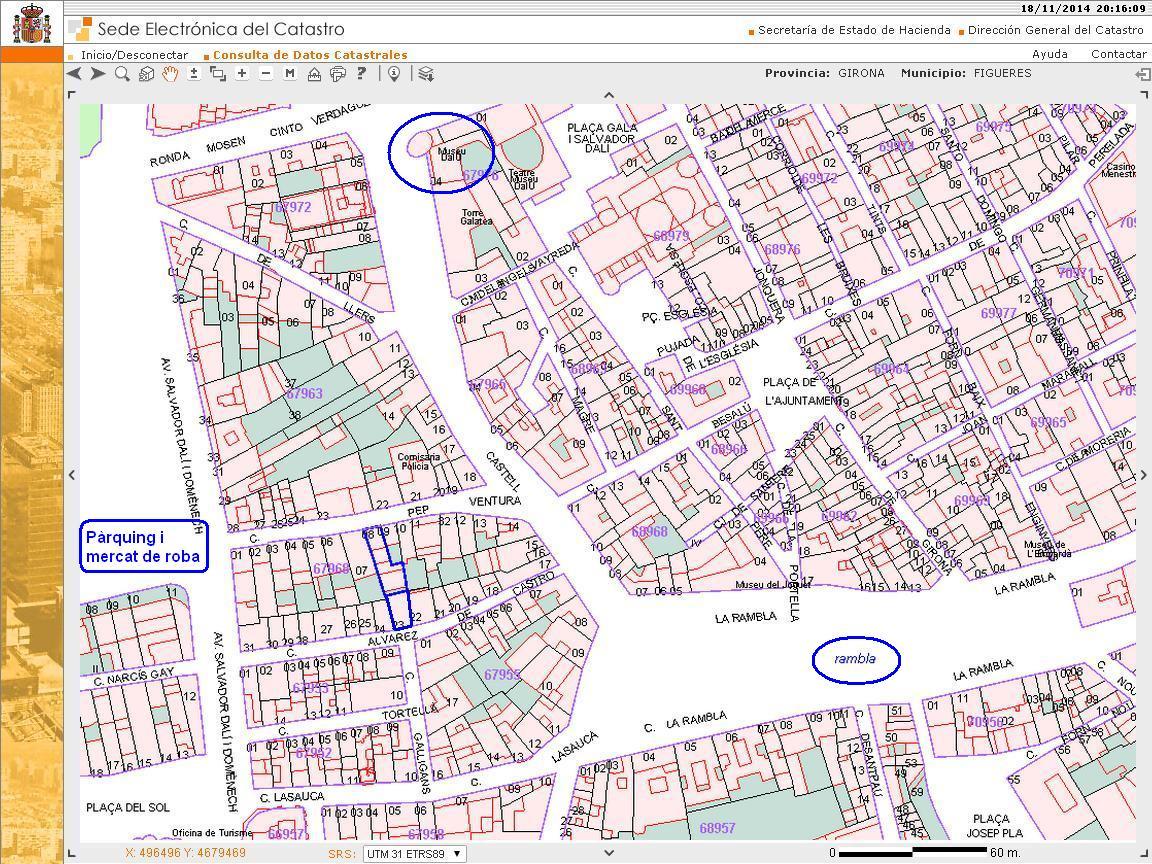
Task: Select the measure tool icon
Action: click(x=314, y=74)
